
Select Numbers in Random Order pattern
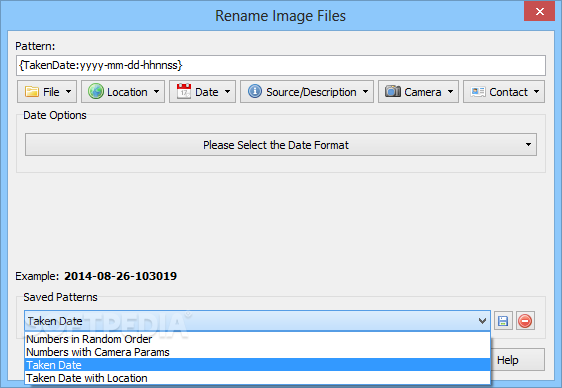point(257,339)
